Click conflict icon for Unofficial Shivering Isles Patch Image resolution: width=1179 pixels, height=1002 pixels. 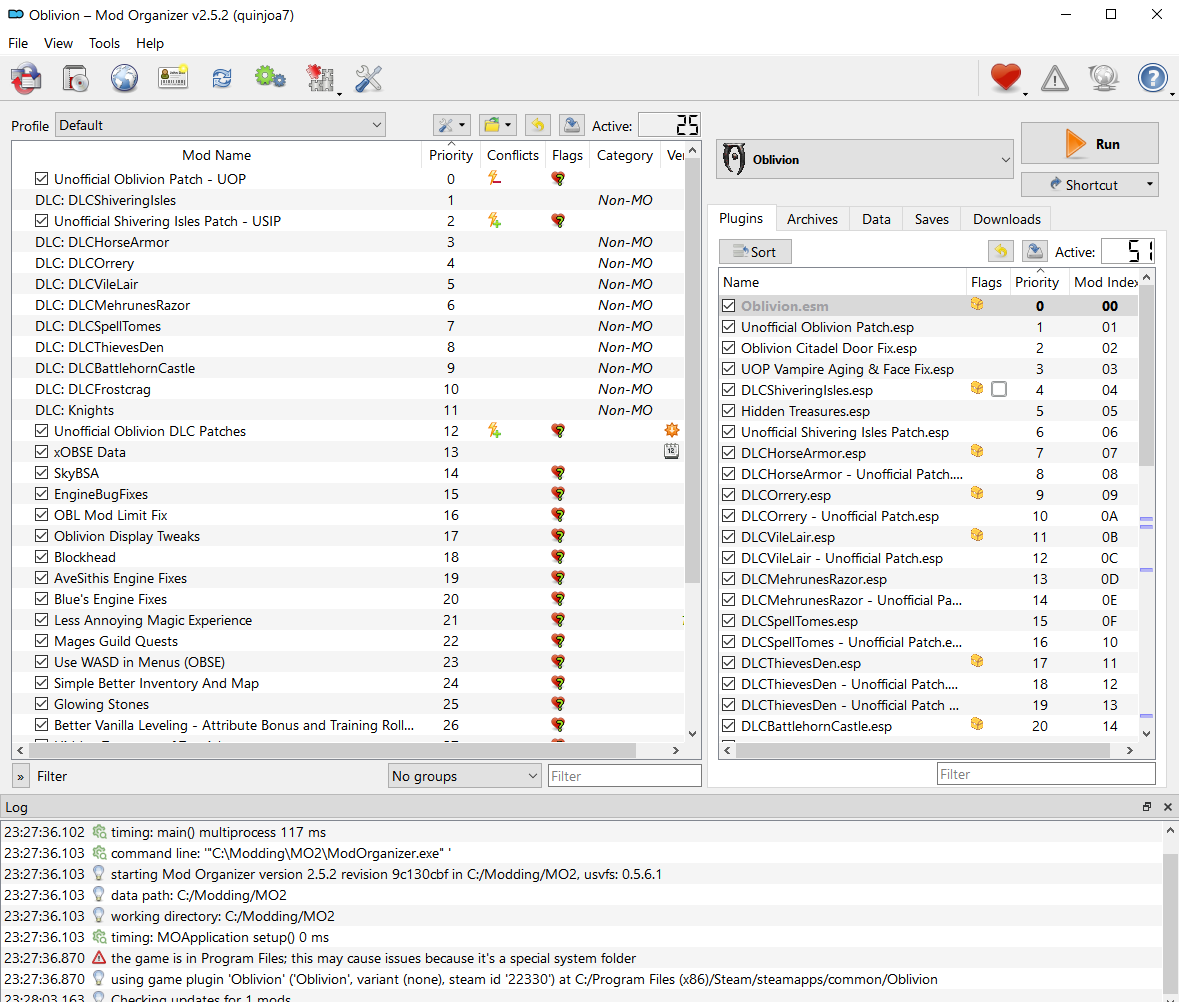coord(494,220)
